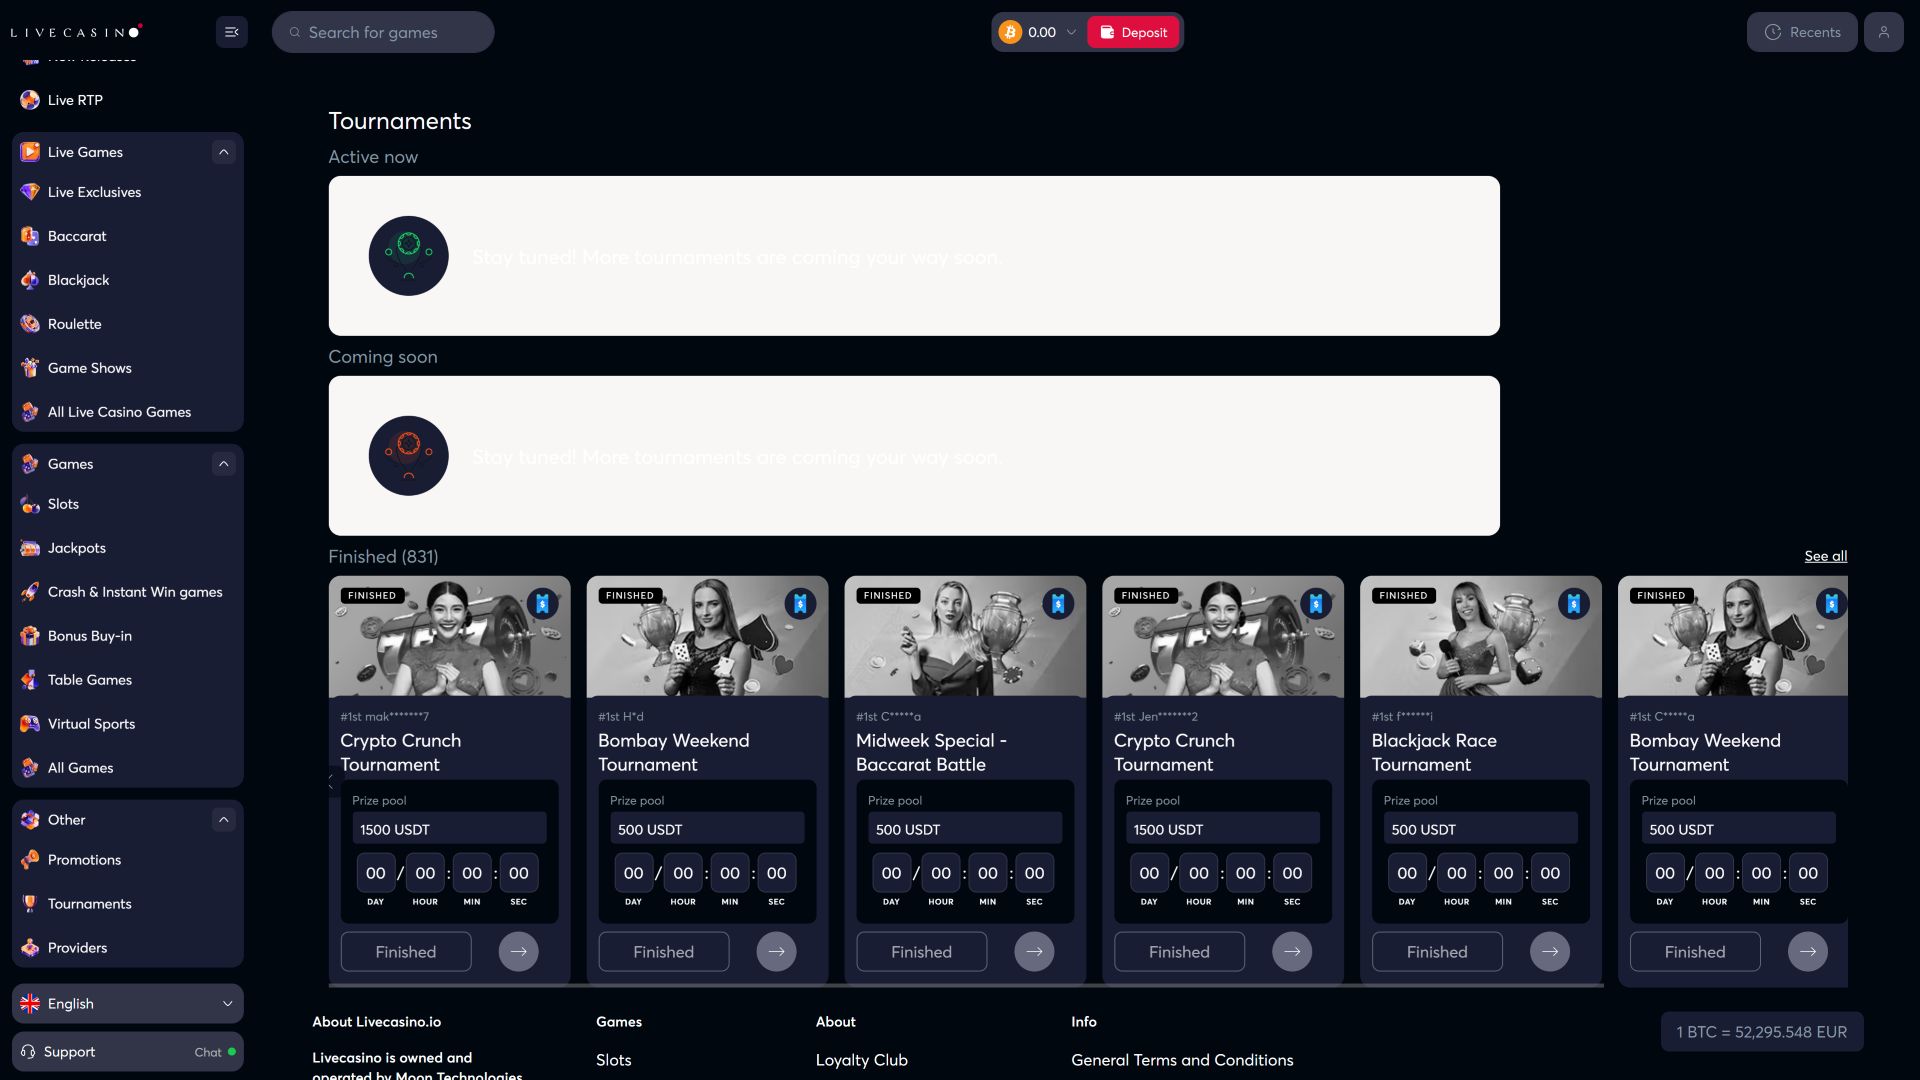This screenshot has width=1920, height=1080.
Task: Click Finished button on Midweek Special card
Action: coord(921,952)
